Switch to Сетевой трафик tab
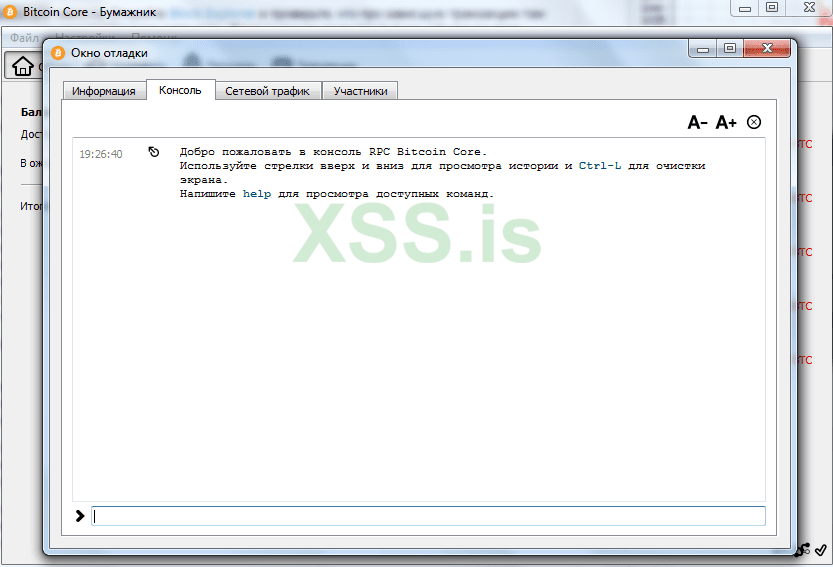Screen dimensions: 833x567 (x=267, y=91)
